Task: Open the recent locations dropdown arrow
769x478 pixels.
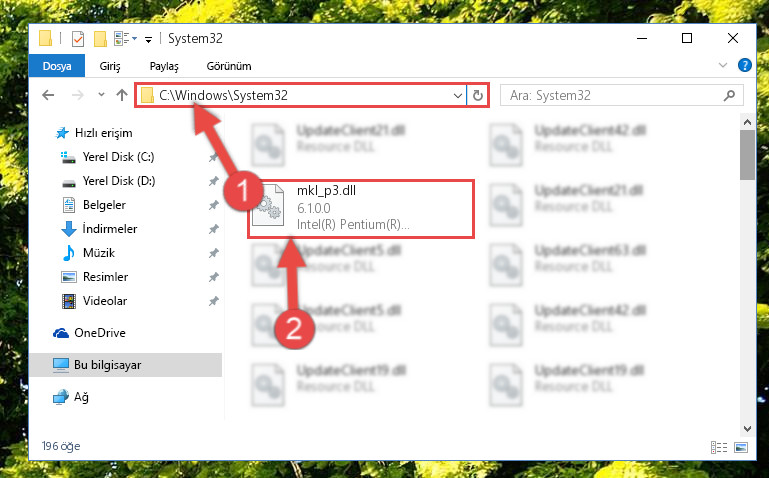Action: coord(101,95)
